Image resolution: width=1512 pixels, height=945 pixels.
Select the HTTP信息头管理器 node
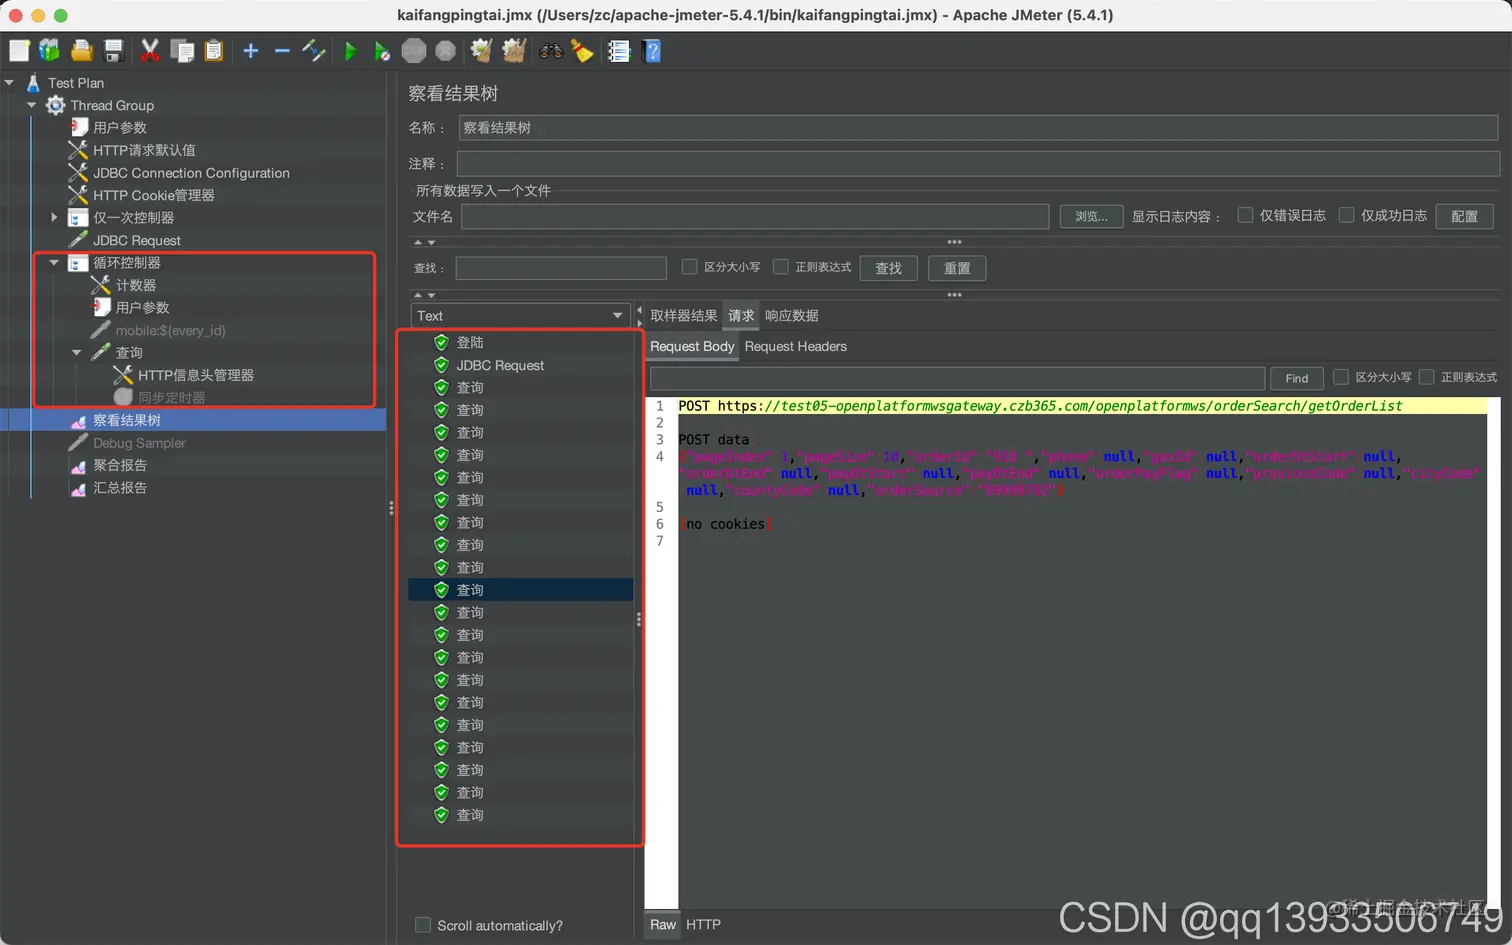tap(196, 375)
